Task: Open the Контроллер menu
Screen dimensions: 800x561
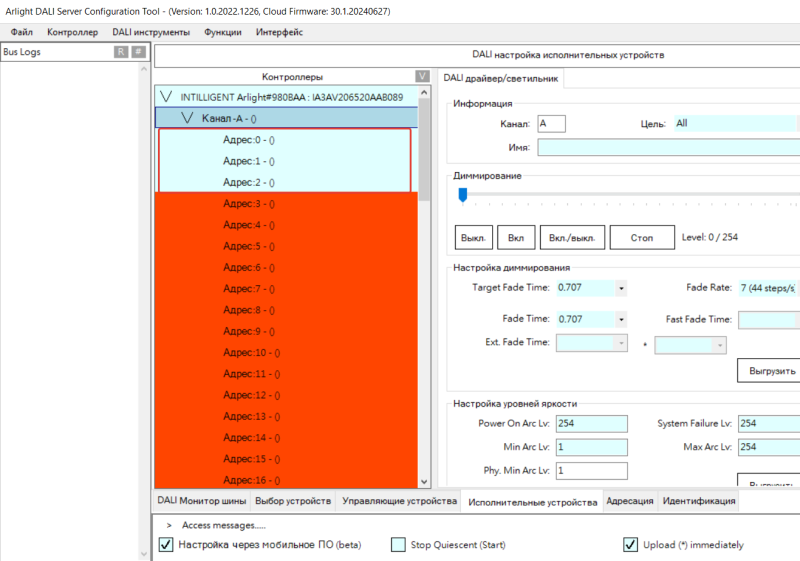Action: click(72, 32)
